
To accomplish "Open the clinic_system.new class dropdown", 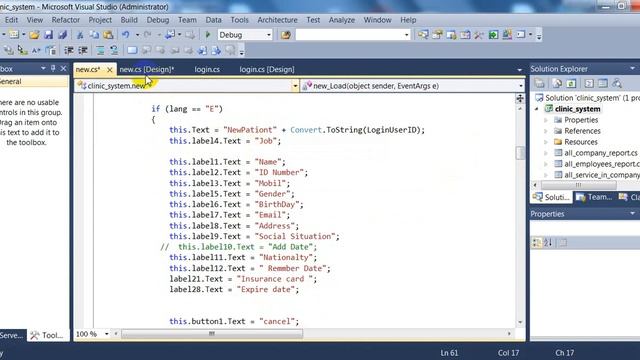I will 295,86.
